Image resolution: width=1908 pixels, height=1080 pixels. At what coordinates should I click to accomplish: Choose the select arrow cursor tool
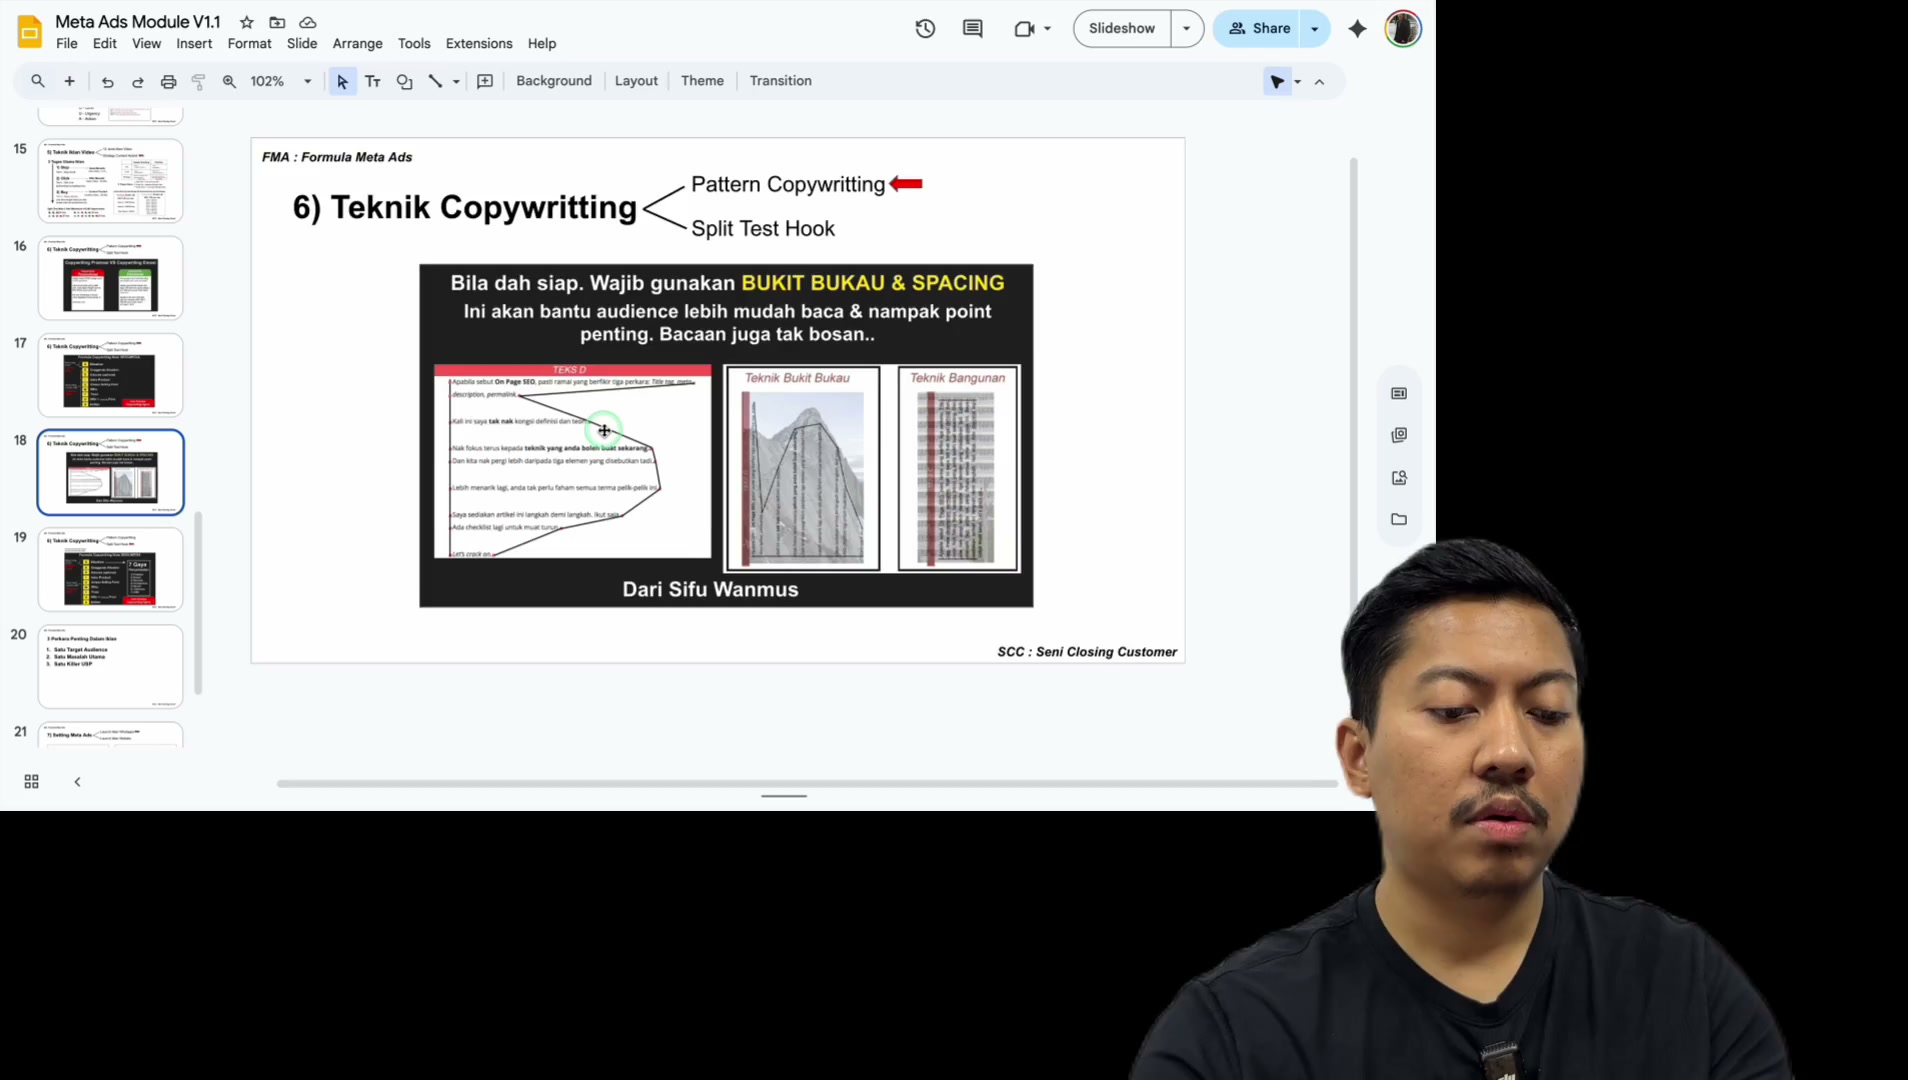[342, 82]
